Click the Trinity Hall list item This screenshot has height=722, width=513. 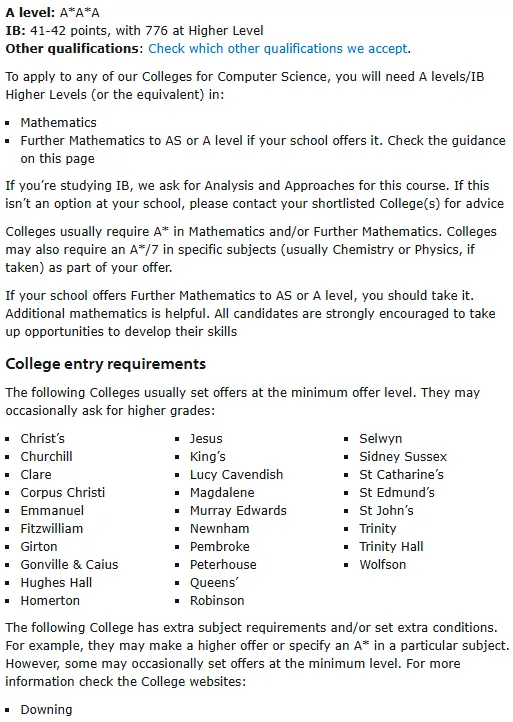pyautogui.click(x=391, y=546)
